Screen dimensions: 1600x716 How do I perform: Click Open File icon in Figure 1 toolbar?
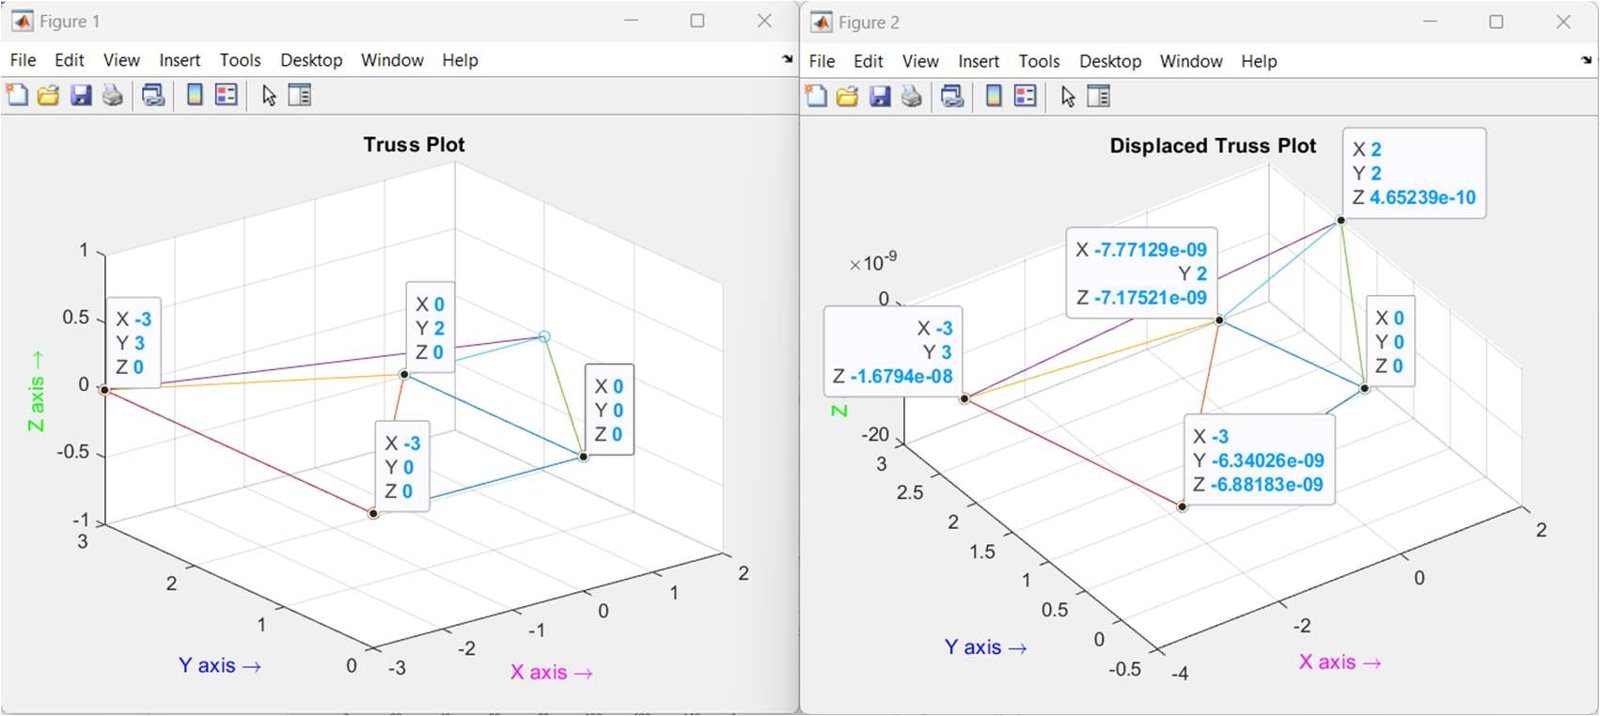pos(48,95)
